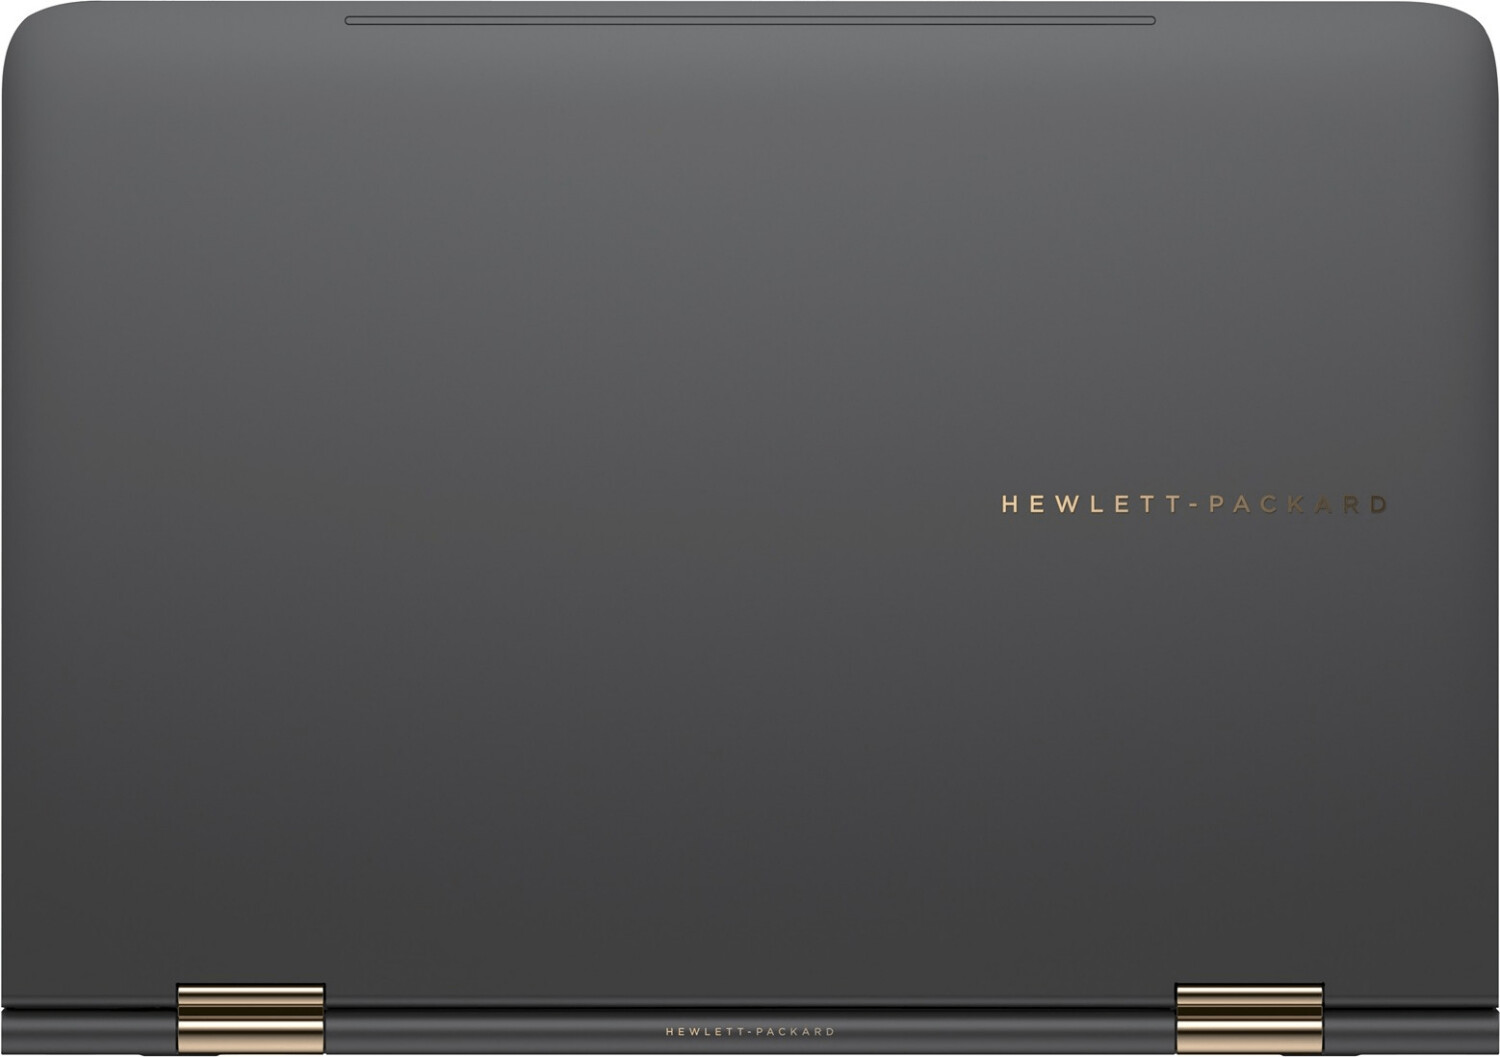Image resolution: width=1500 pixels, height=1057 pixels.
Task: Click the upper segment of left hinge
Action: (x=251, y=999)
